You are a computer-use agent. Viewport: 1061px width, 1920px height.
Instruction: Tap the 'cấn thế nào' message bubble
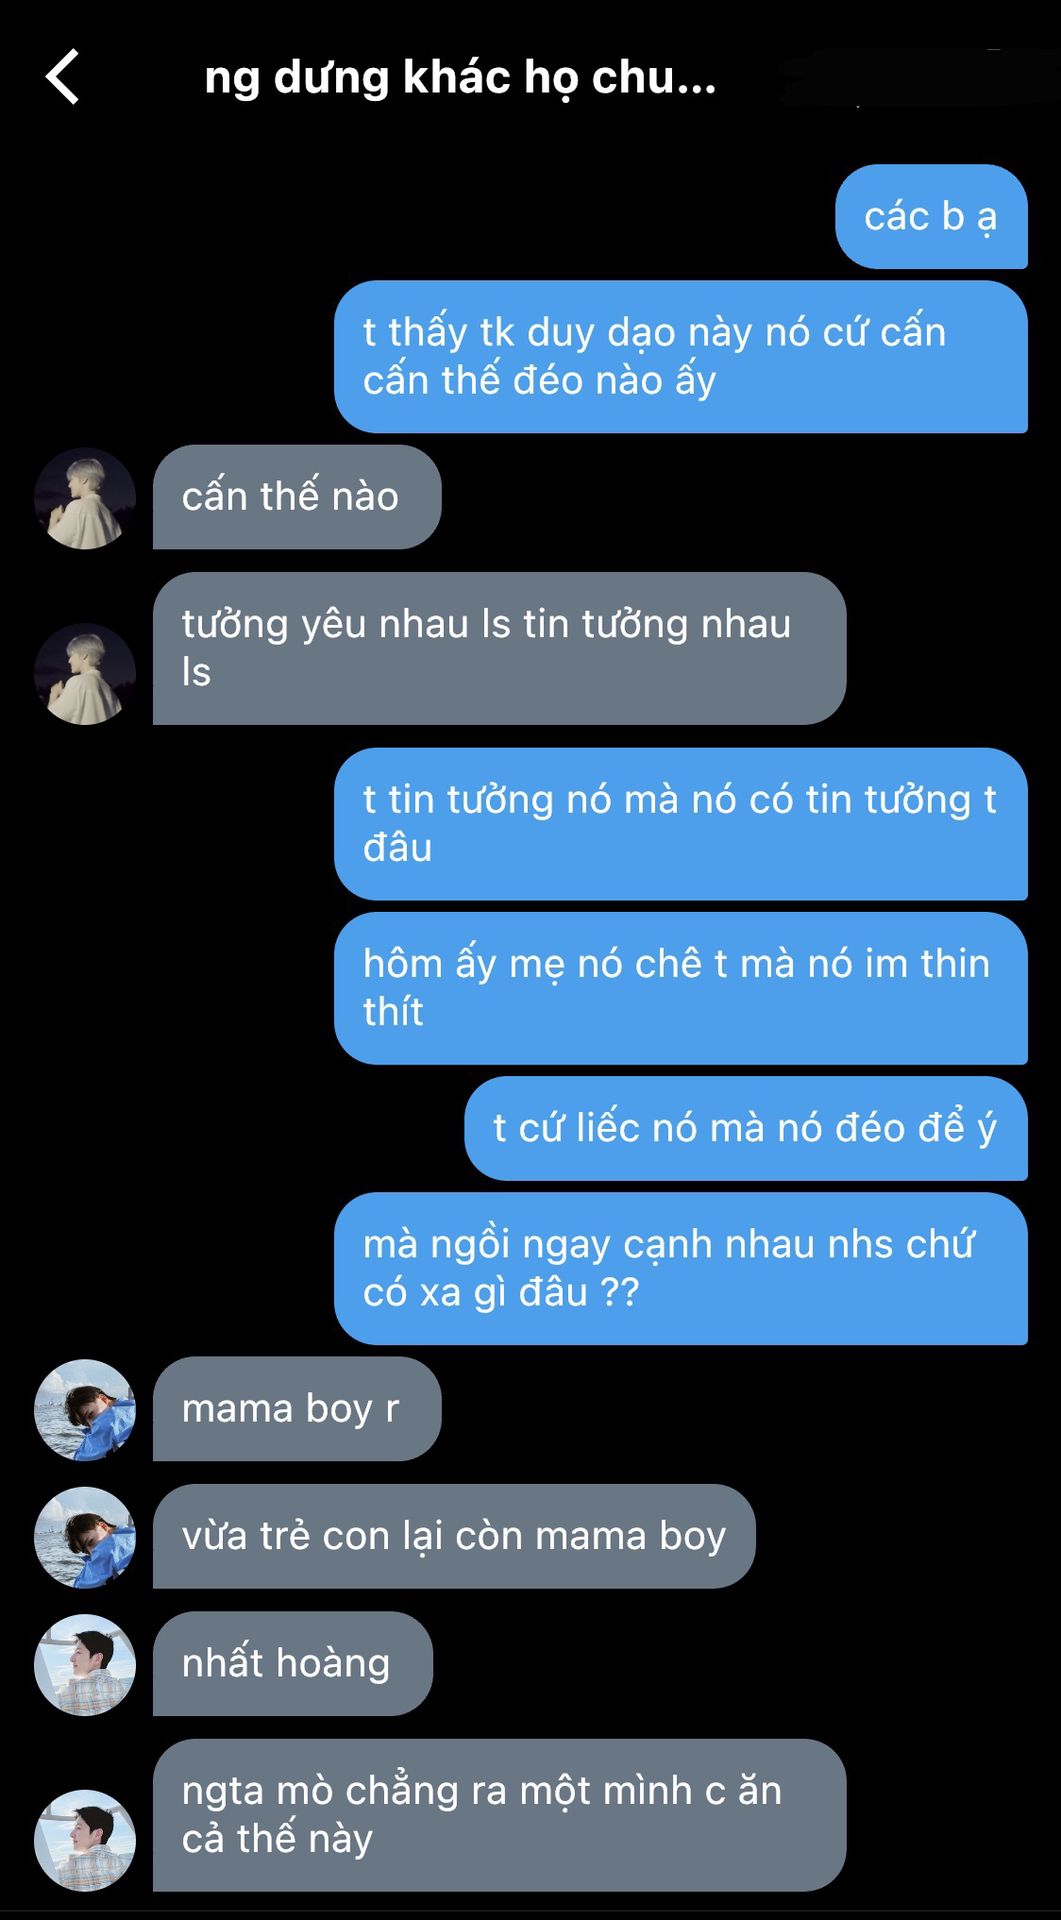[x=297, y=497]
